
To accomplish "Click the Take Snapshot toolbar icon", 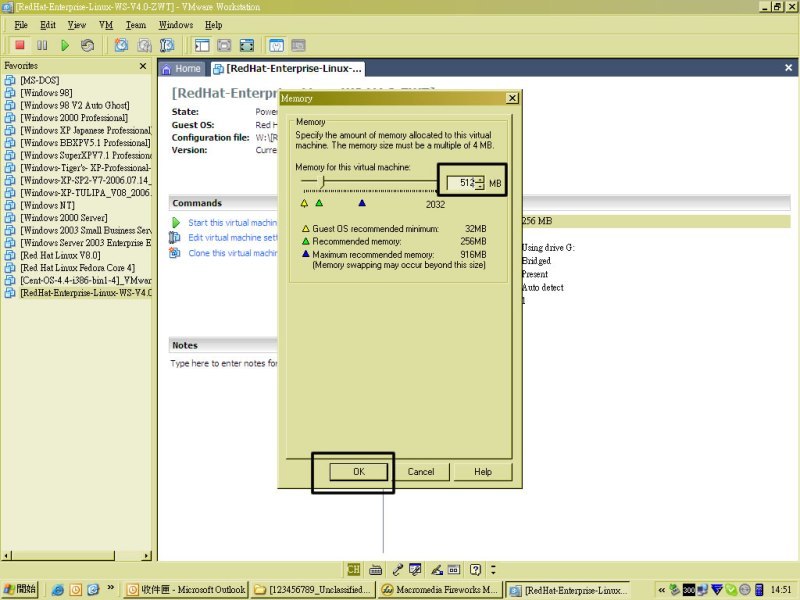I will 121,45.
